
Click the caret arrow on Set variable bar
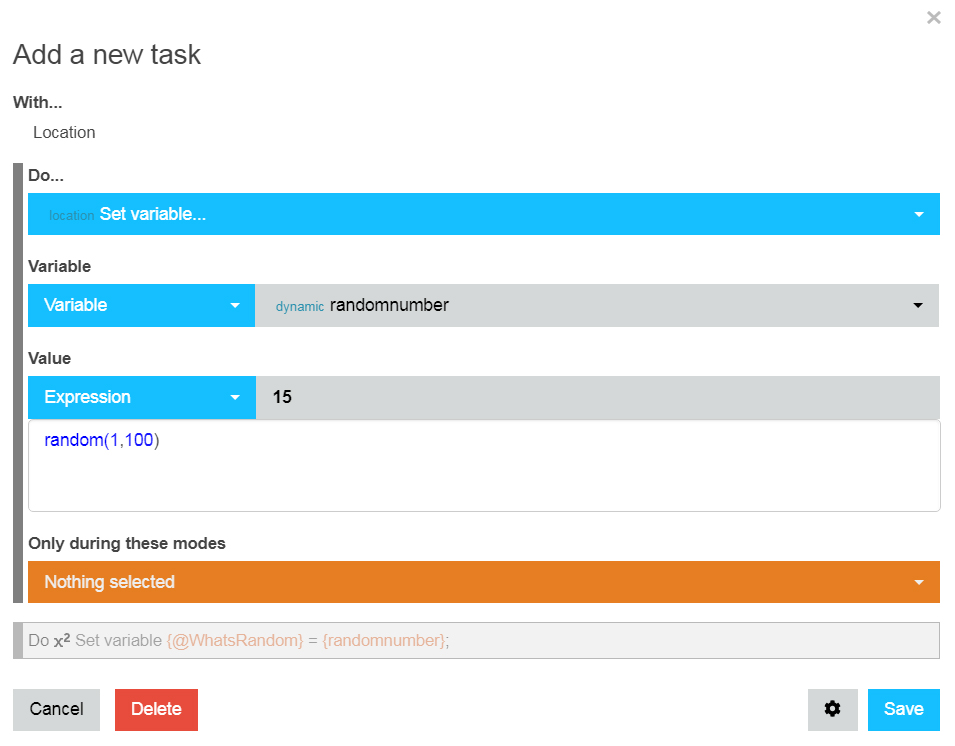click(x=918, y=214)
